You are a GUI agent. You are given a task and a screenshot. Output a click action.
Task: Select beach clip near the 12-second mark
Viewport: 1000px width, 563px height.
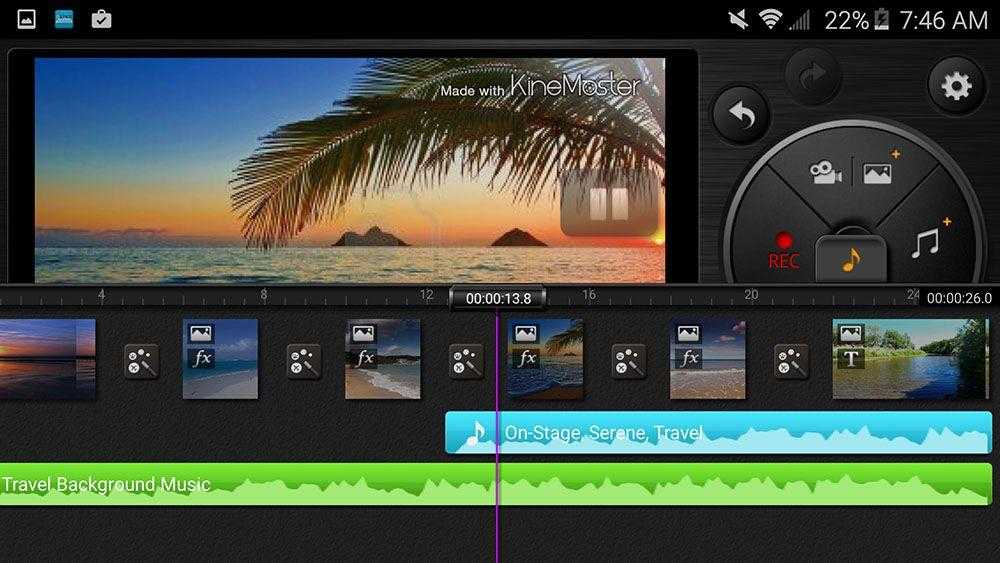tap(383, 359)
